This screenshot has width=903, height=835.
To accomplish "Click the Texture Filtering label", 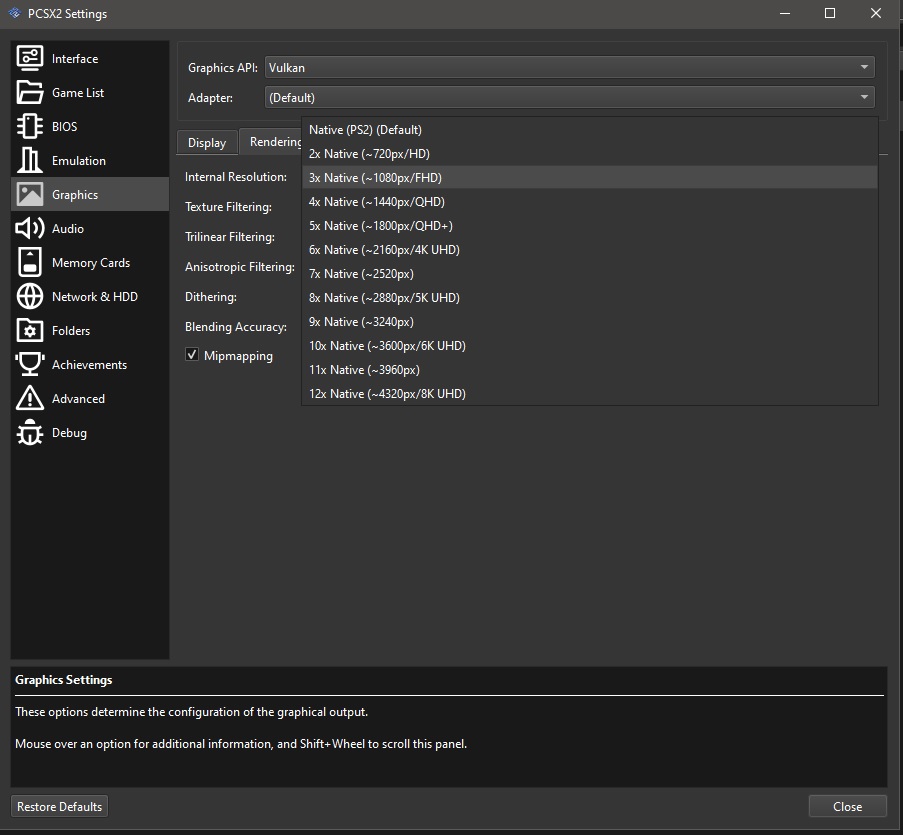I will (228, 207).
